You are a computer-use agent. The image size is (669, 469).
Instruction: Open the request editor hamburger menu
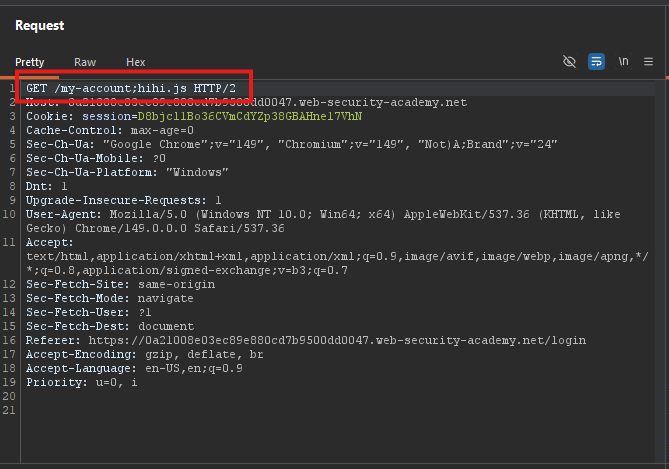coord(648,62)
